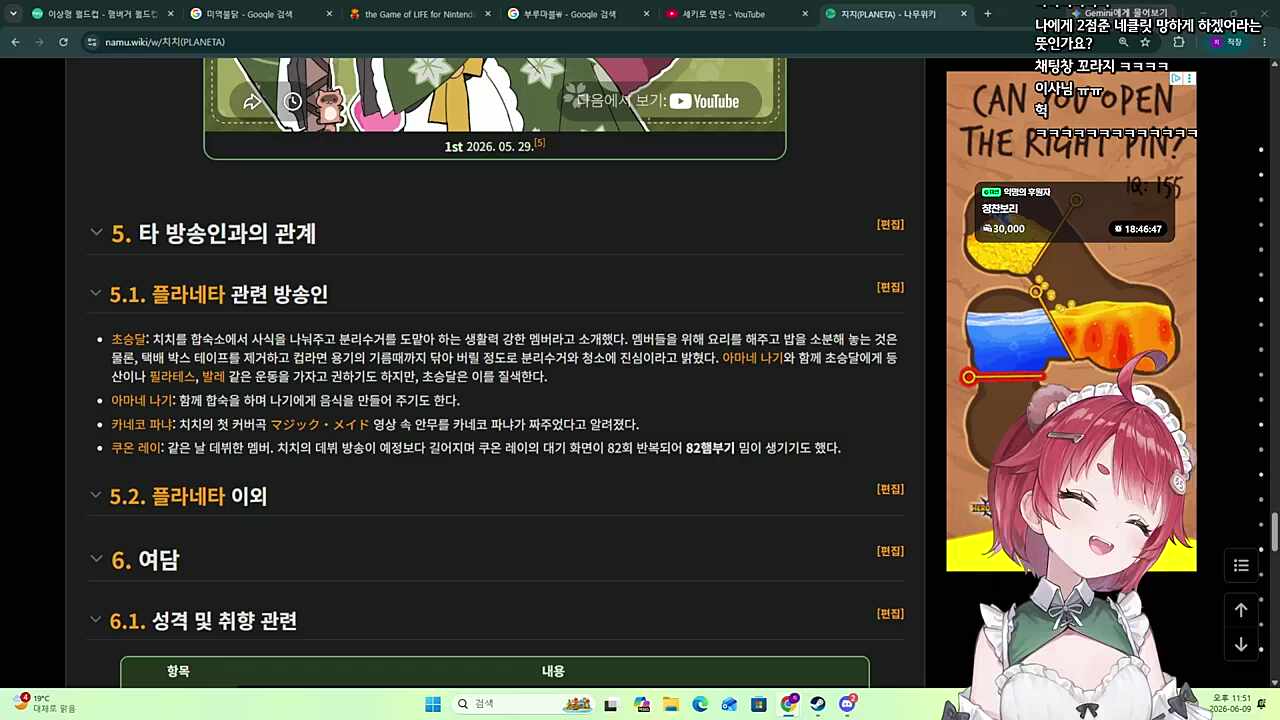This screenshot has height=720, width=1280.
Task: Open the 아마네 나기 link in first bullet
Action: coord(752,358)
